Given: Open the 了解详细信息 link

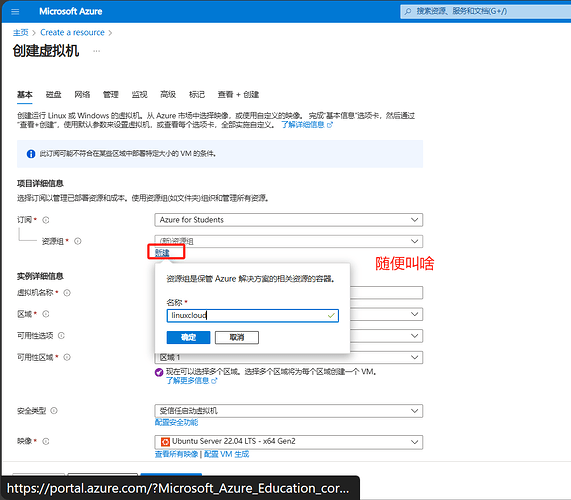Looking at the screenshot, I should 307,125.
